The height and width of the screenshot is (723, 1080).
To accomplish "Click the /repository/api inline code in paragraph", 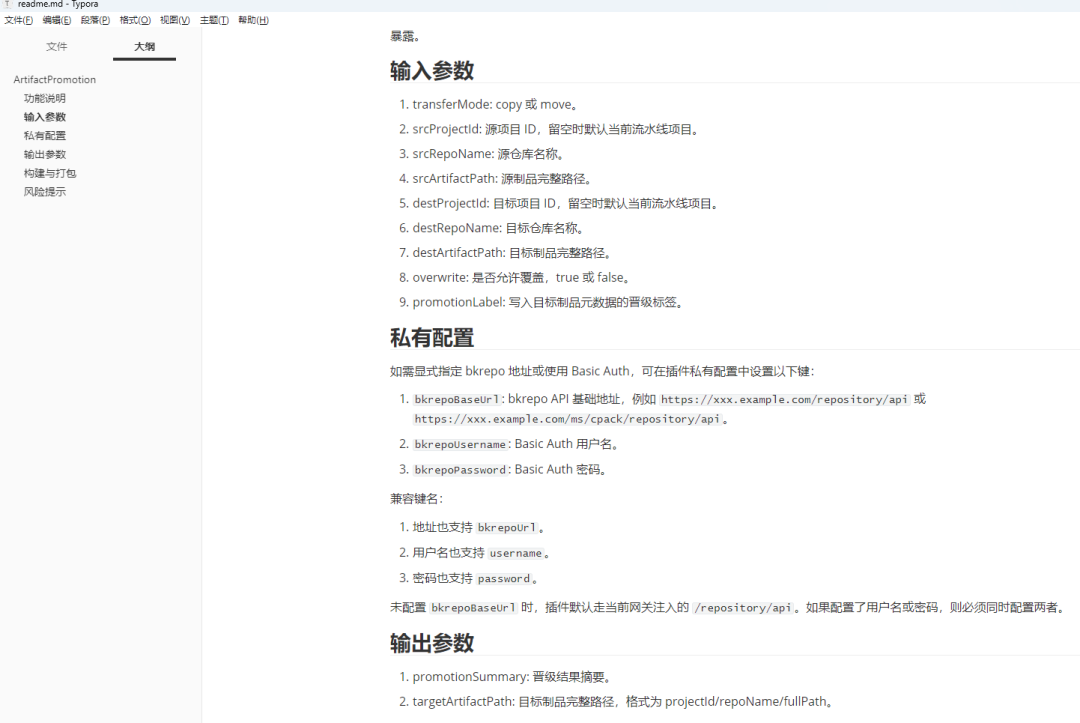I will pos(742,607).
